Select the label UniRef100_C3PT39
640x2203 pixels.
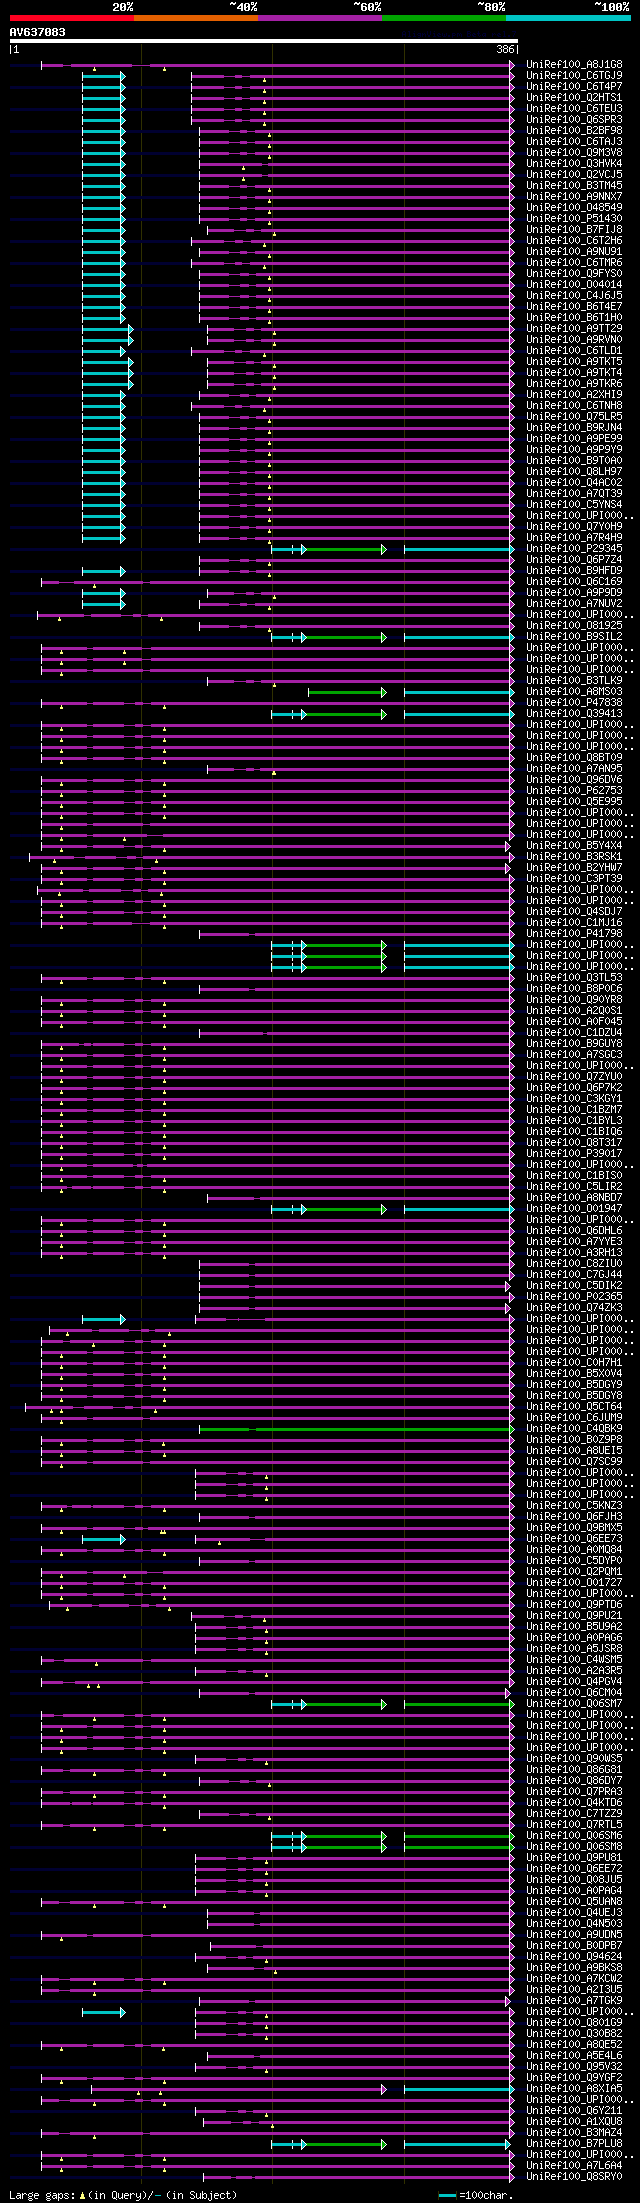[574, 878]
